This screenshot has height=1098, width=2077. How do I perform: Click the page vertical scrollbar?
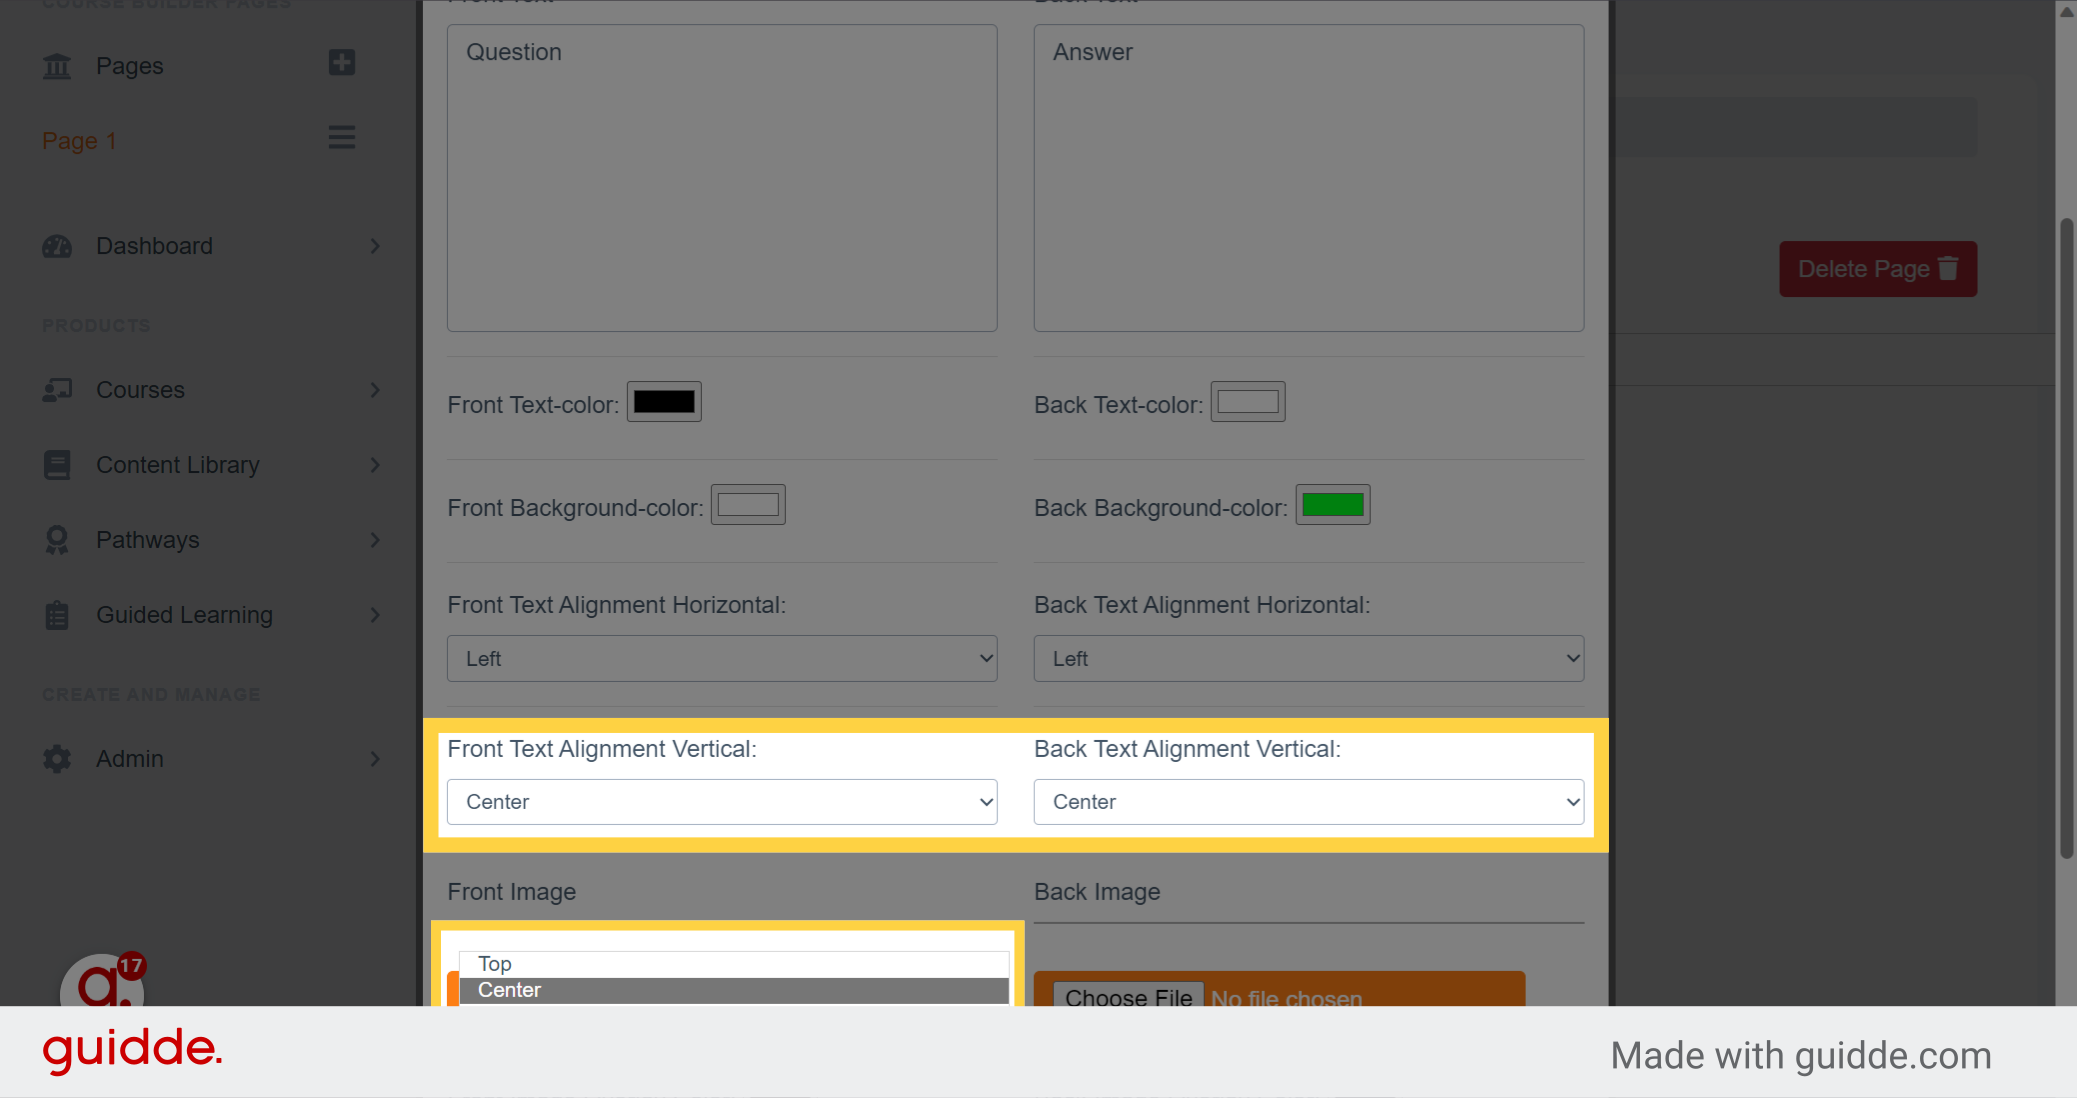[2066, 537]
